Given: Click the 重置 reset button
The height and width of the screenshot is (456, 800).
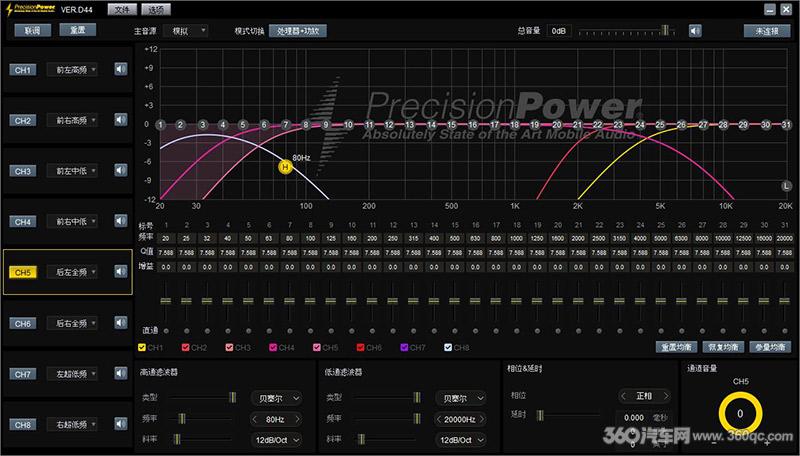Looking at the screenshot, I should click(x=78, y=30).
